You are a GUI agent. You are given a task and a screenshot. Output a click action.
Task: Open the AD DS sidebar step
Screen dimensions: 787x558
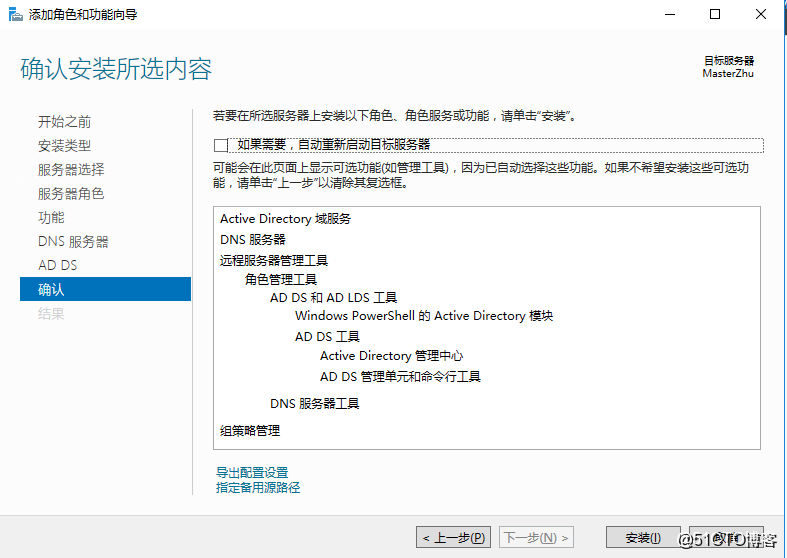57,265
